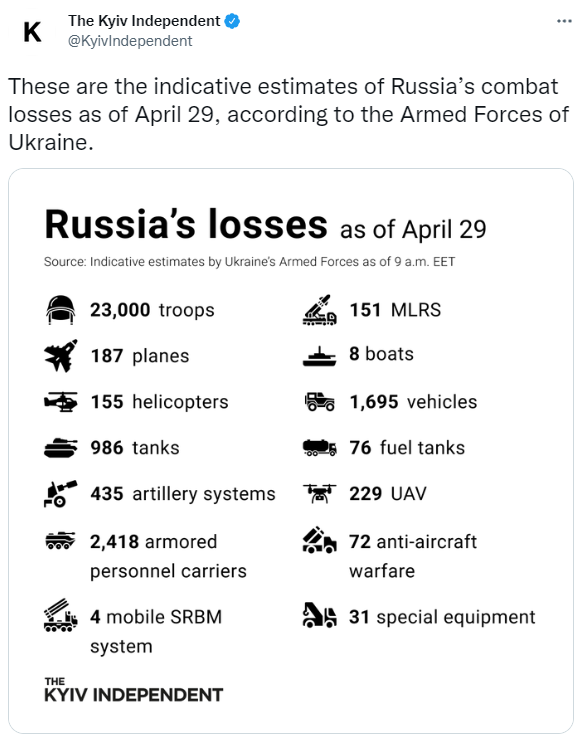The image size is (578, 734).
Task: Click the jeep icon beside 1,695 vehicles
Action: (x=320, y=402)
